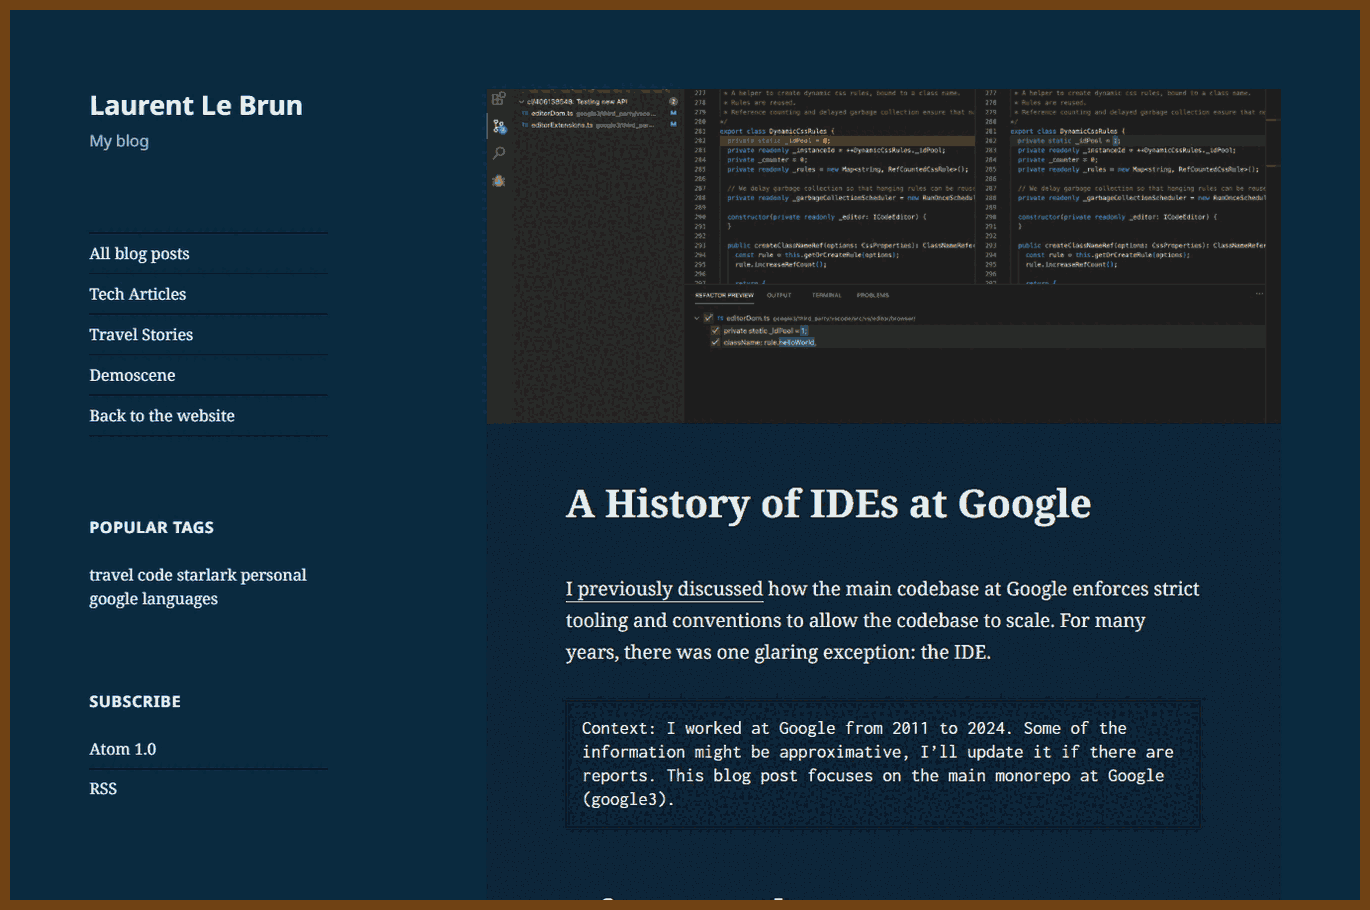Click the M status badge on editorExtensions.ts
The image size is (1370, 910).
(x=673, y=124)
